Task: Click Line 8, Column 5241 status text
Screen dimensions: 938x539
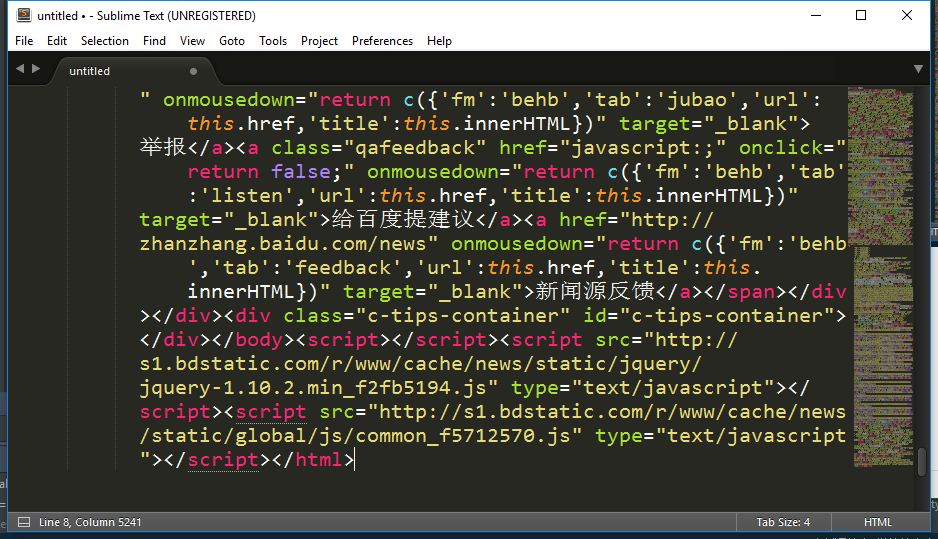Action: tap(90, 522)
